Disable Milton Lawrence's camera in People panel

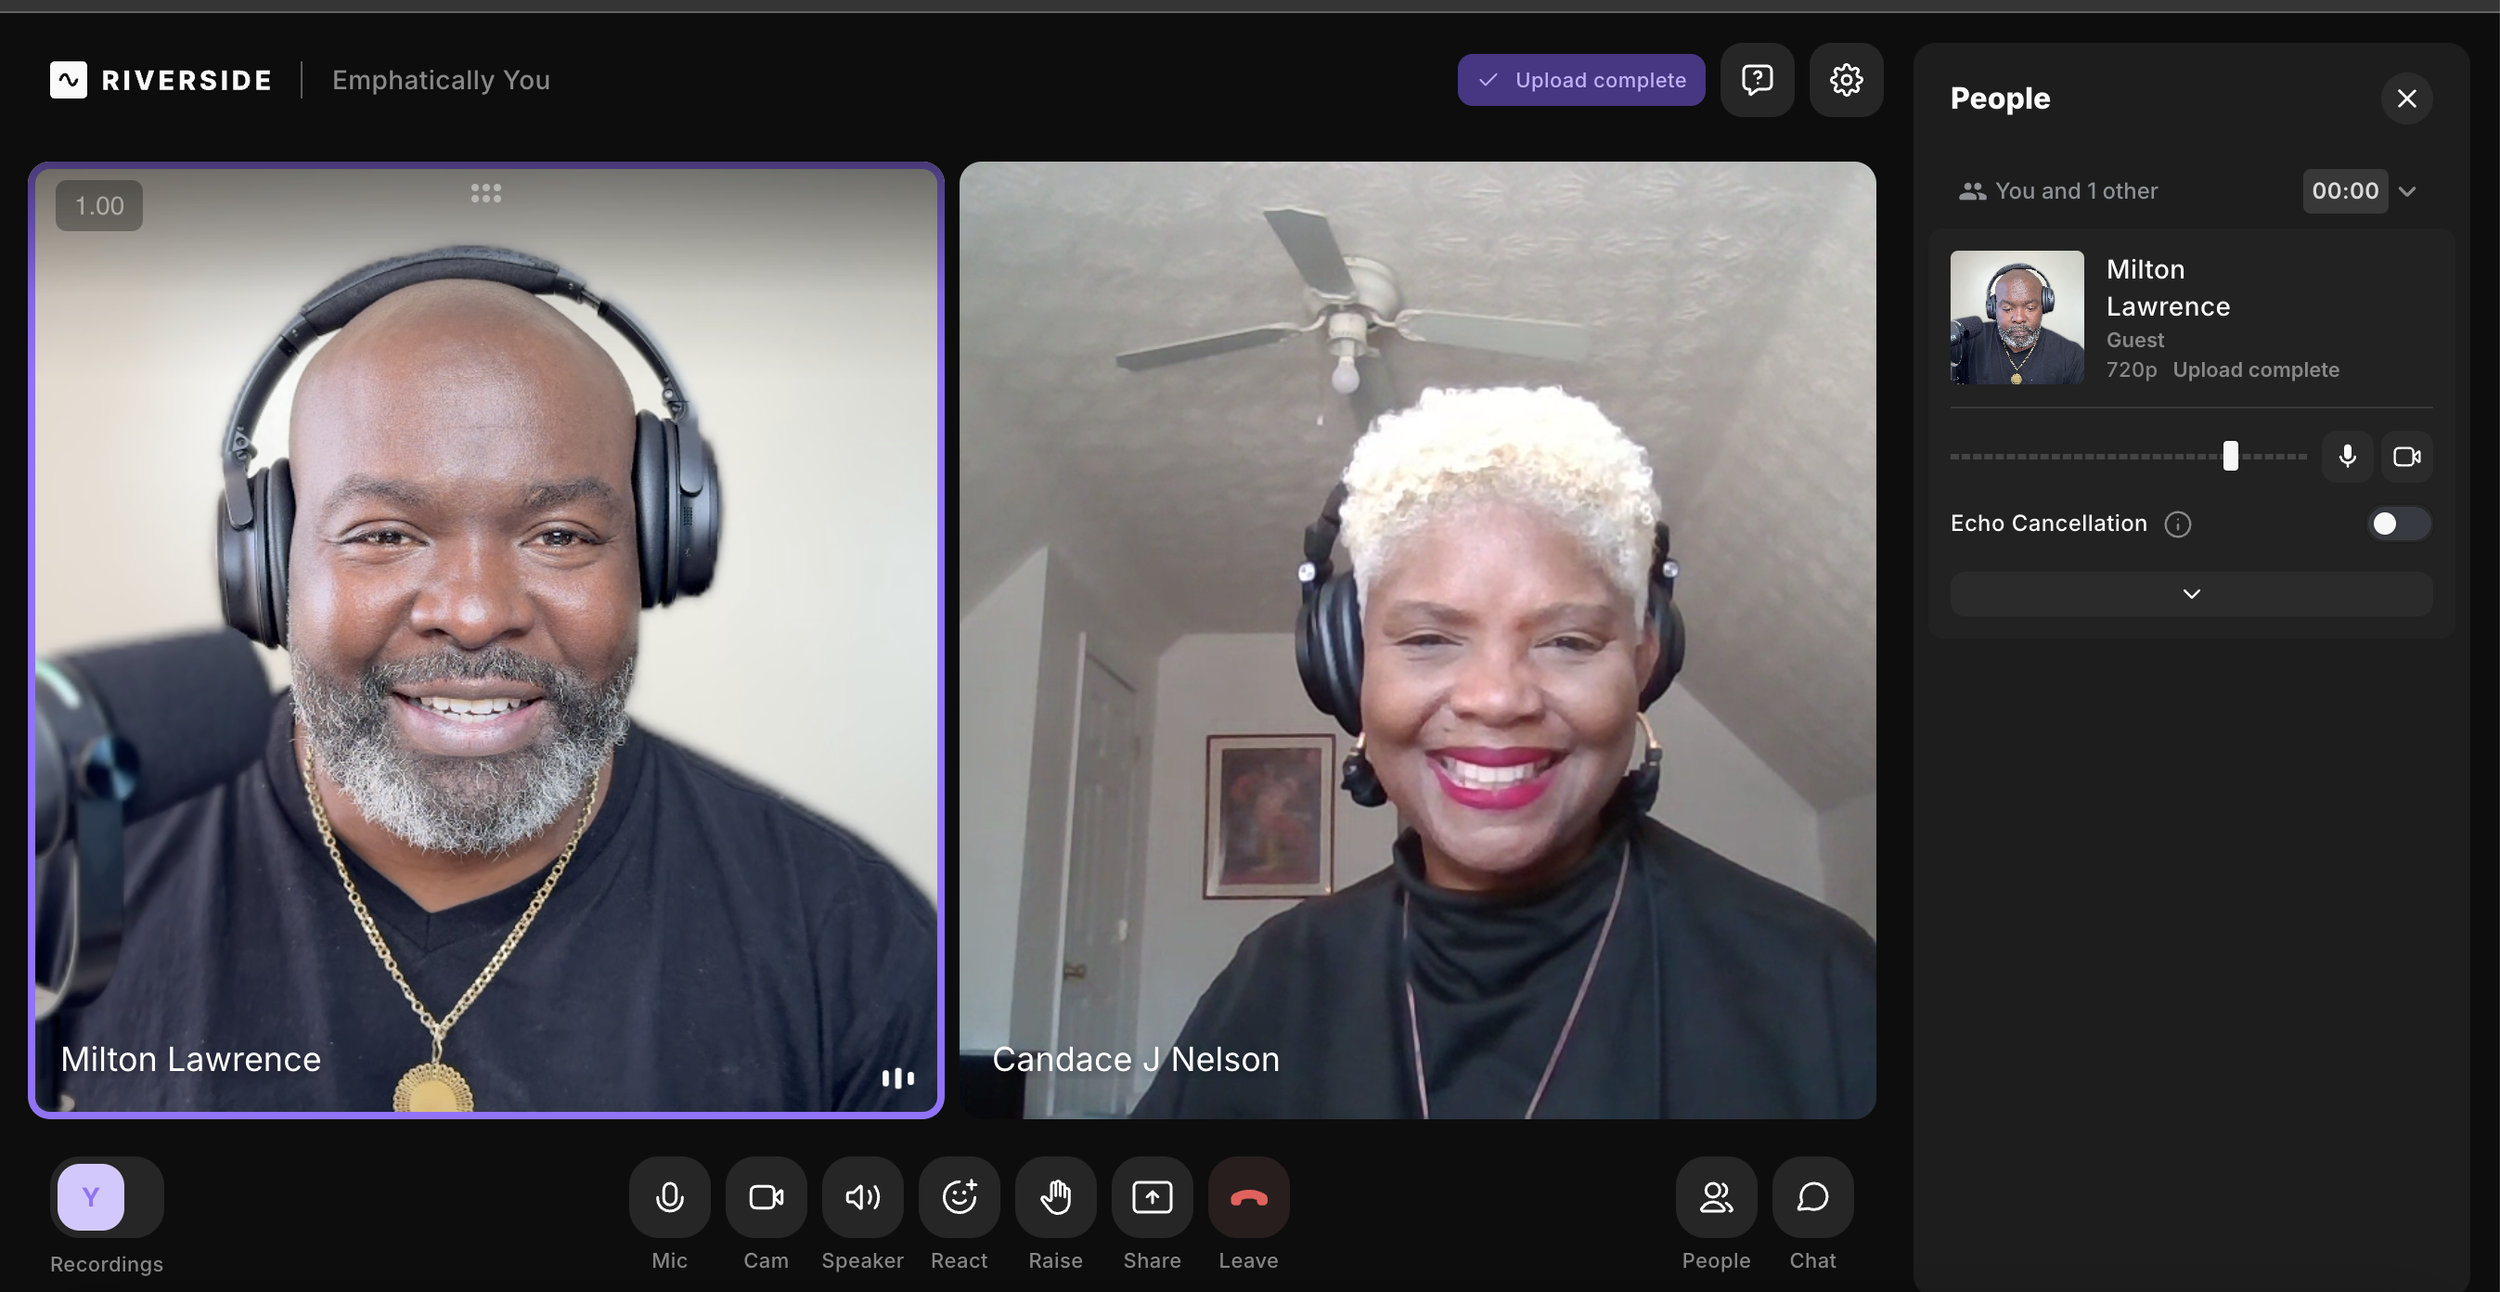coord(2406,457)
